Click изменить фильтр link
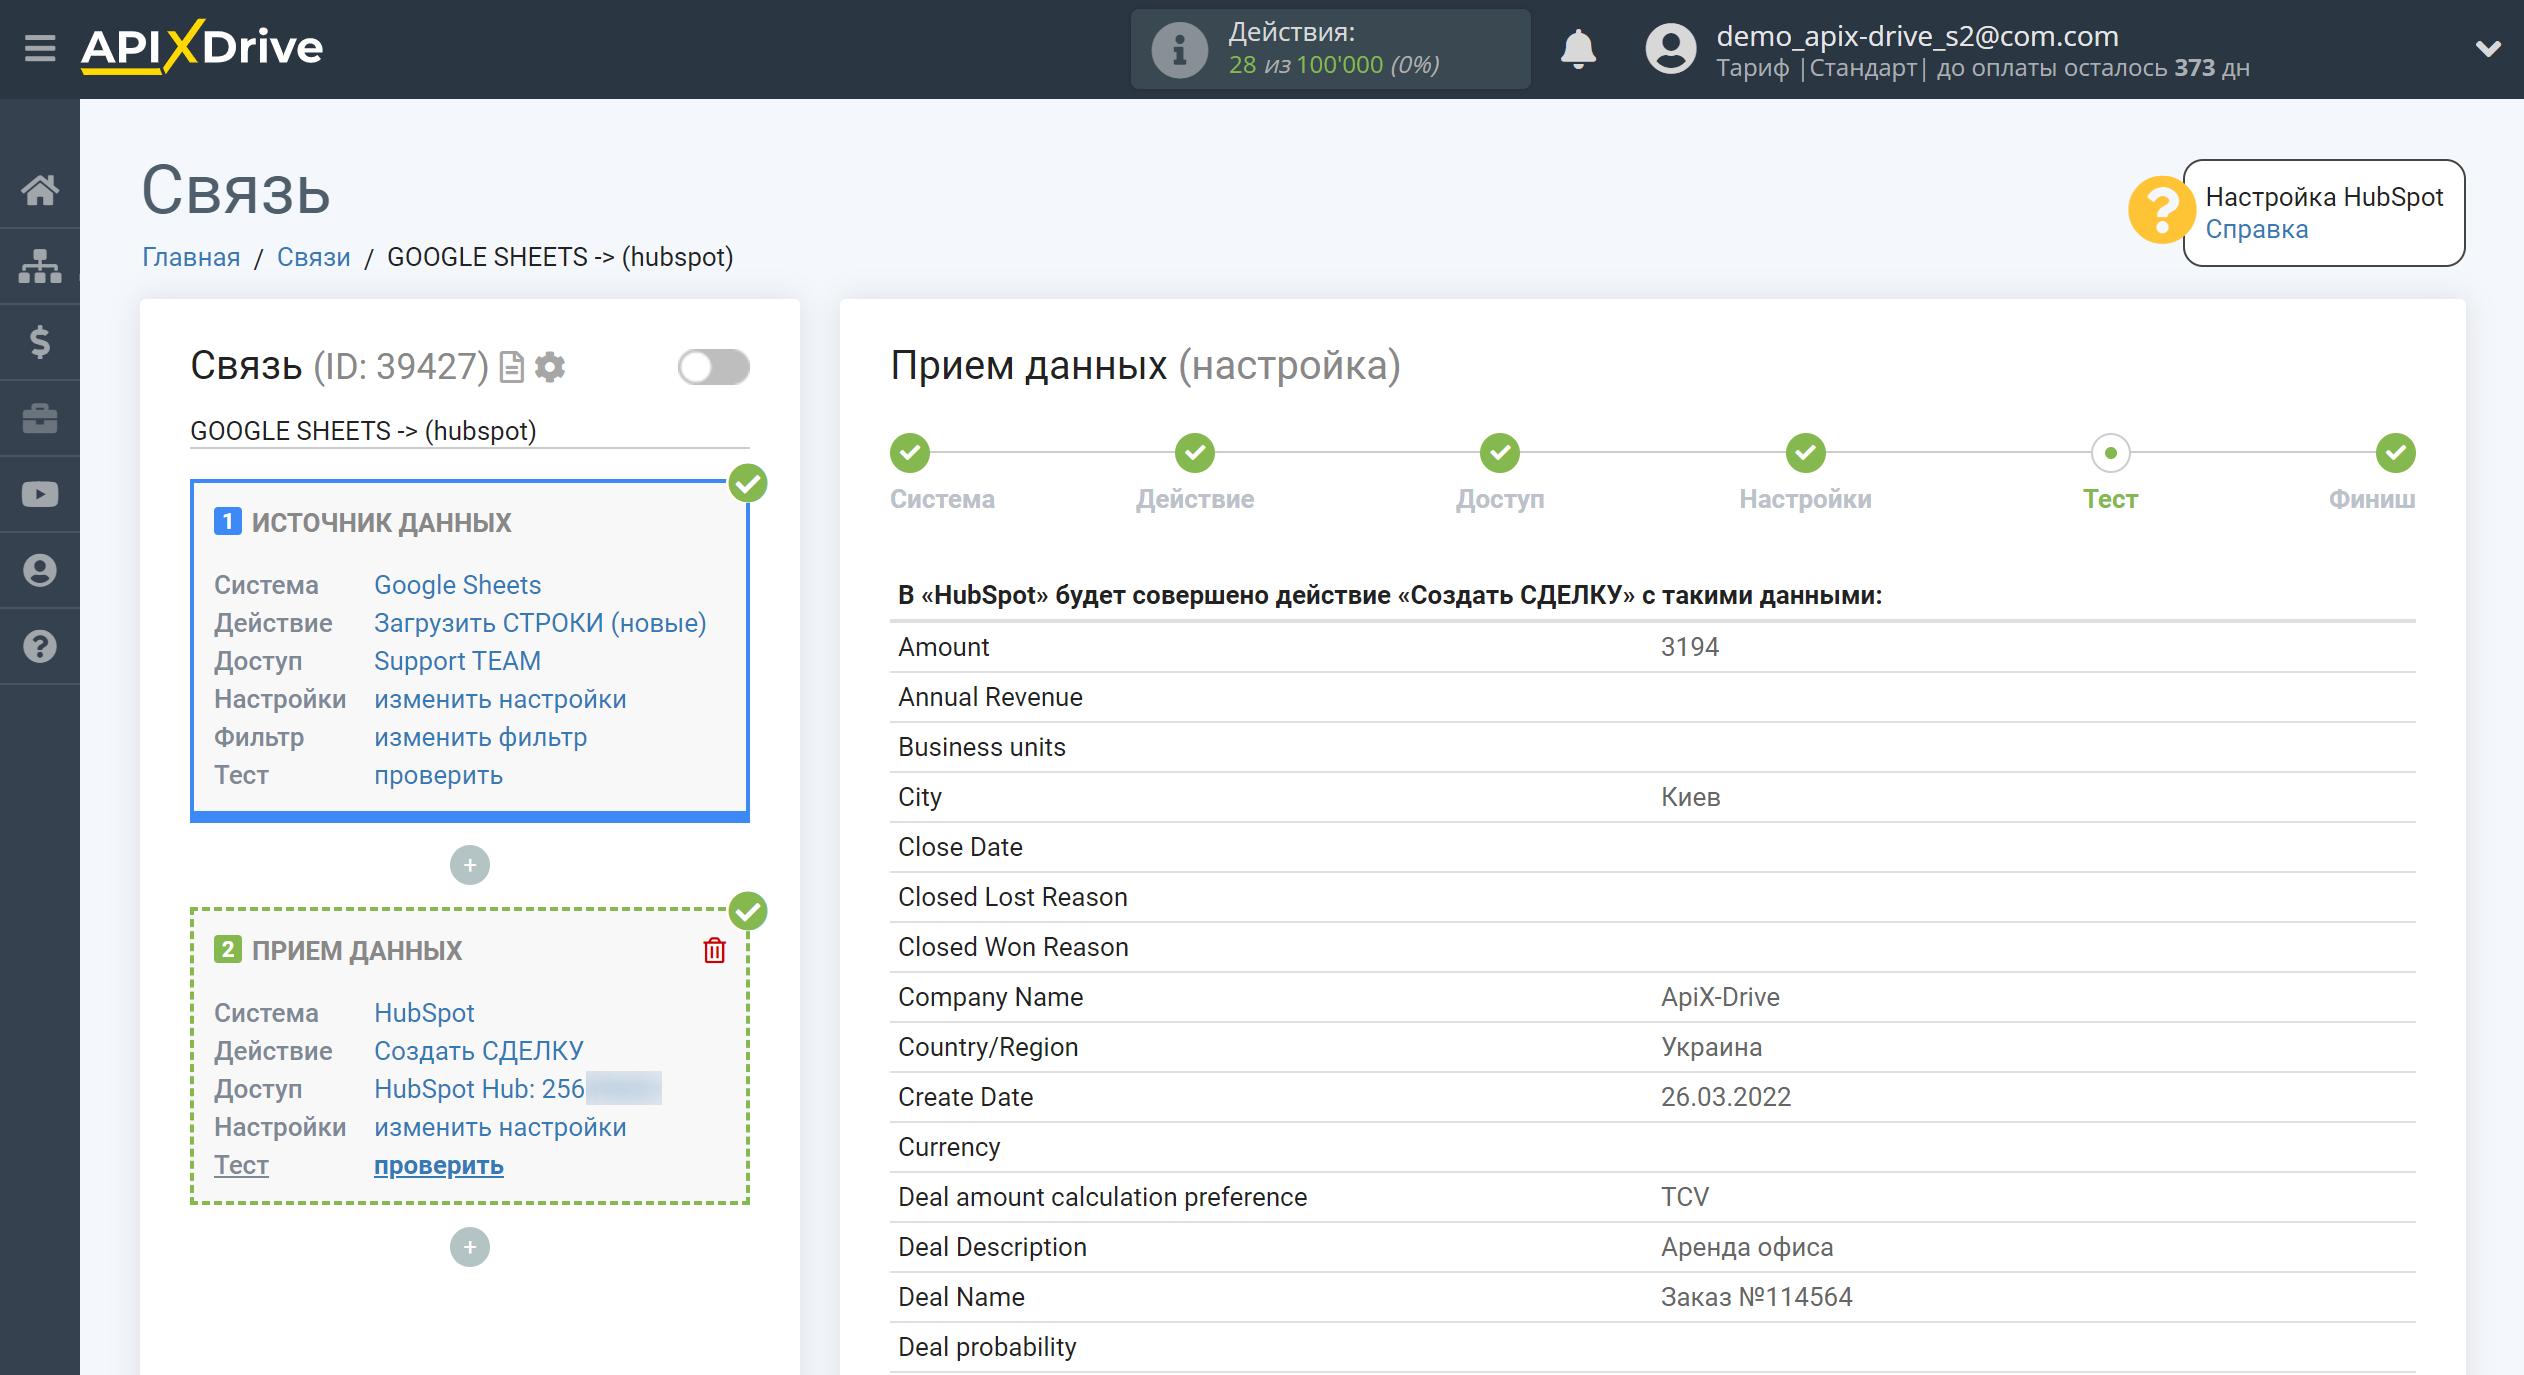Image resolution: width=2524 pixels, height=1375 pixels. pos(480,737)
